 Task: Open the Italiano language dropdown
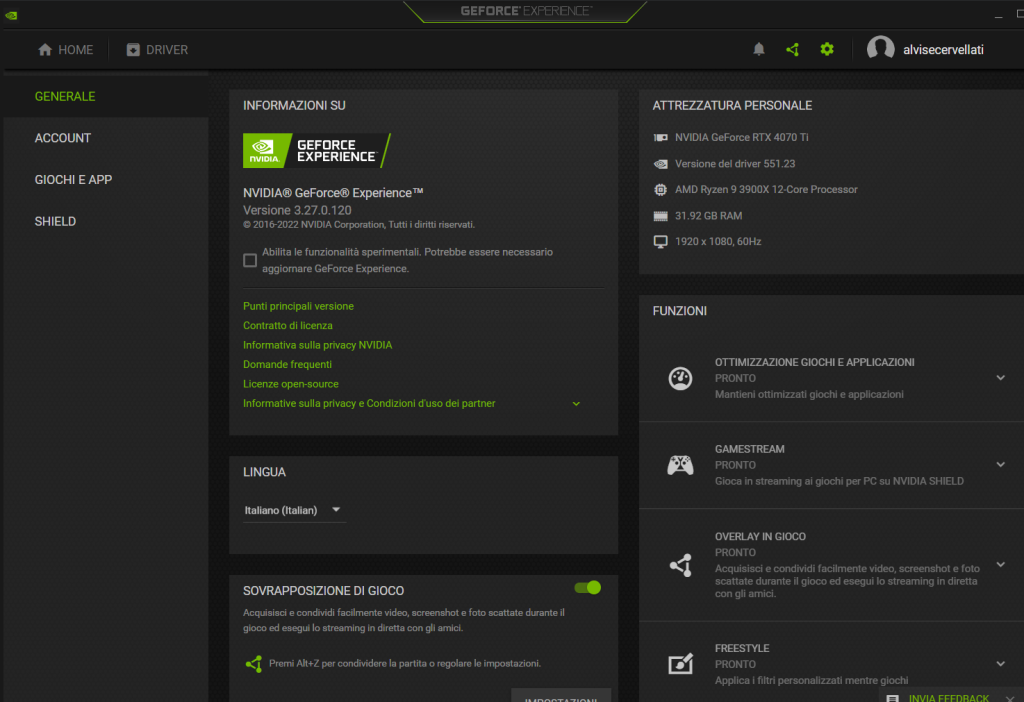click(294, 510)
